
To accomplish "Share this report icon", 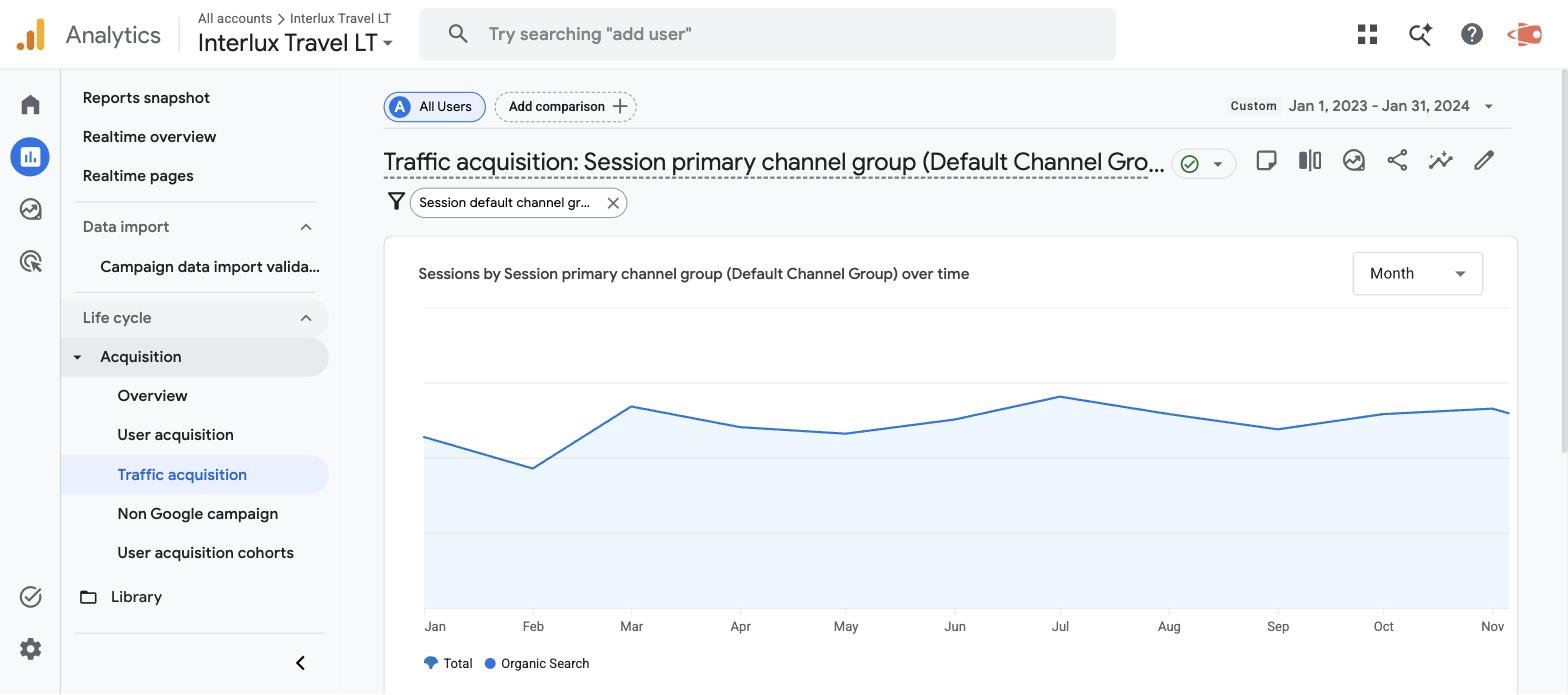I will click(x=1397, y=161).
